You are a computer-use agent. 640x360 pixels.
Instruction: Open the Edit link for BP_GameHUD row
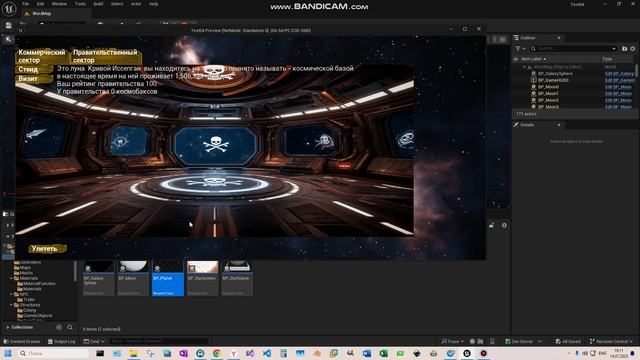coord(619,80)
